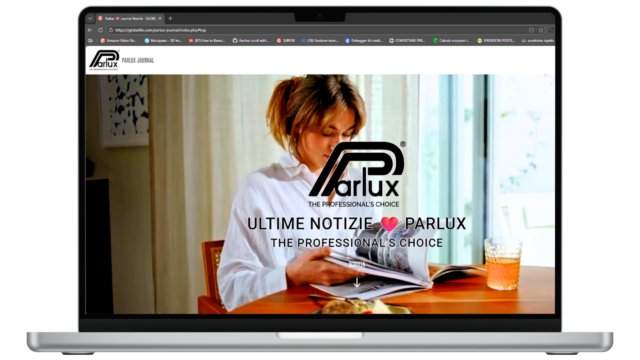This screenshot has width=640, height=360.
Task: Open the CONVERTIRE PIX... bookmark
Action: [x=407, y=40]
